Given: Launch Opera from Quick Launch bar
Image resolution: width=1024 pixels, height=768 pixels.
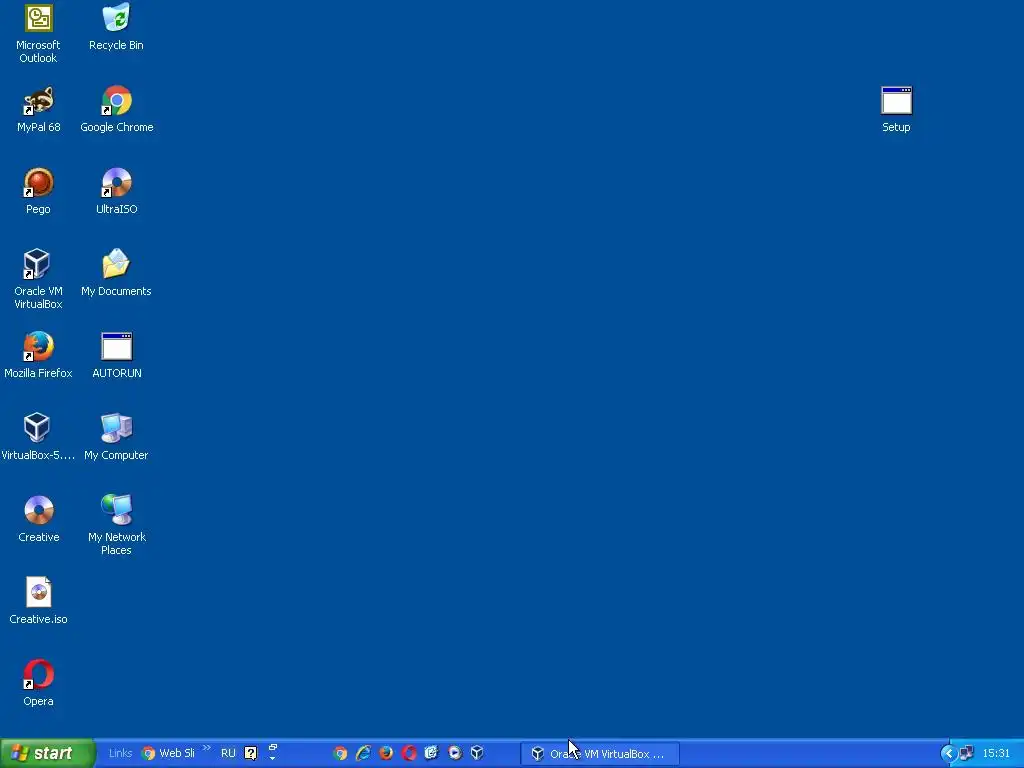Looking at the screenshot, I should click(409, 753).
